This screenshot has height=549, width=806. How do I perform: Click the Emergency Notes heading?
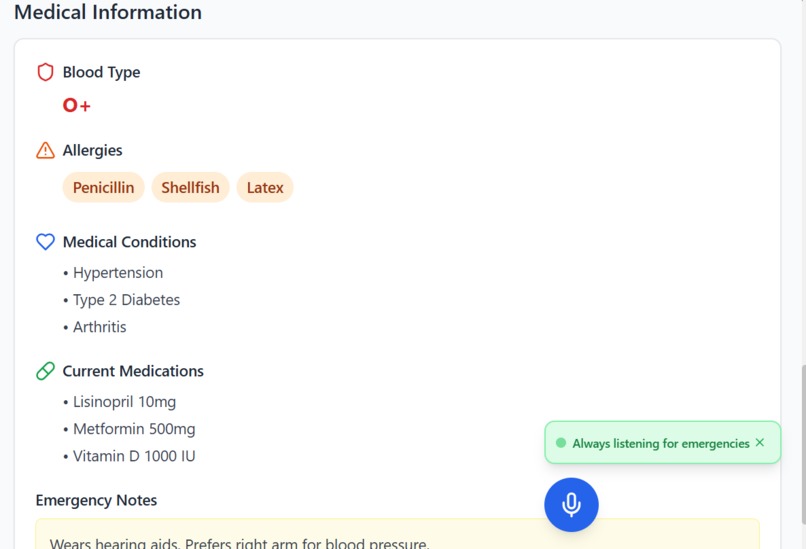[96, 500]
